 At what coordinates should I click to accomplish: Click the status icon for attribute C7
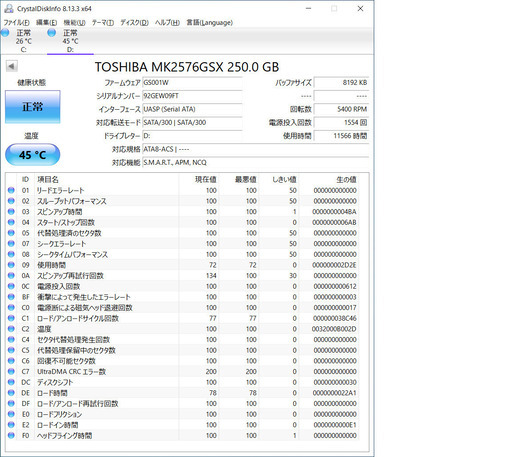[11, 372]
